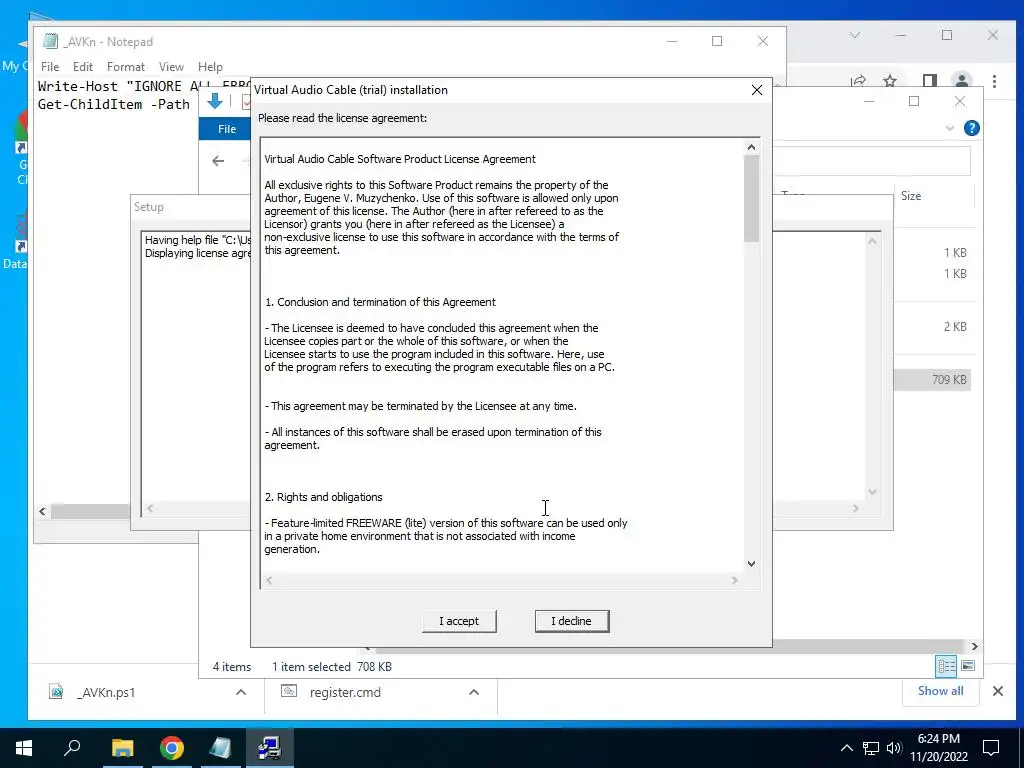
Task: Open the Windows Start menu
Action: pyautogui.click(x=24, y=748)
